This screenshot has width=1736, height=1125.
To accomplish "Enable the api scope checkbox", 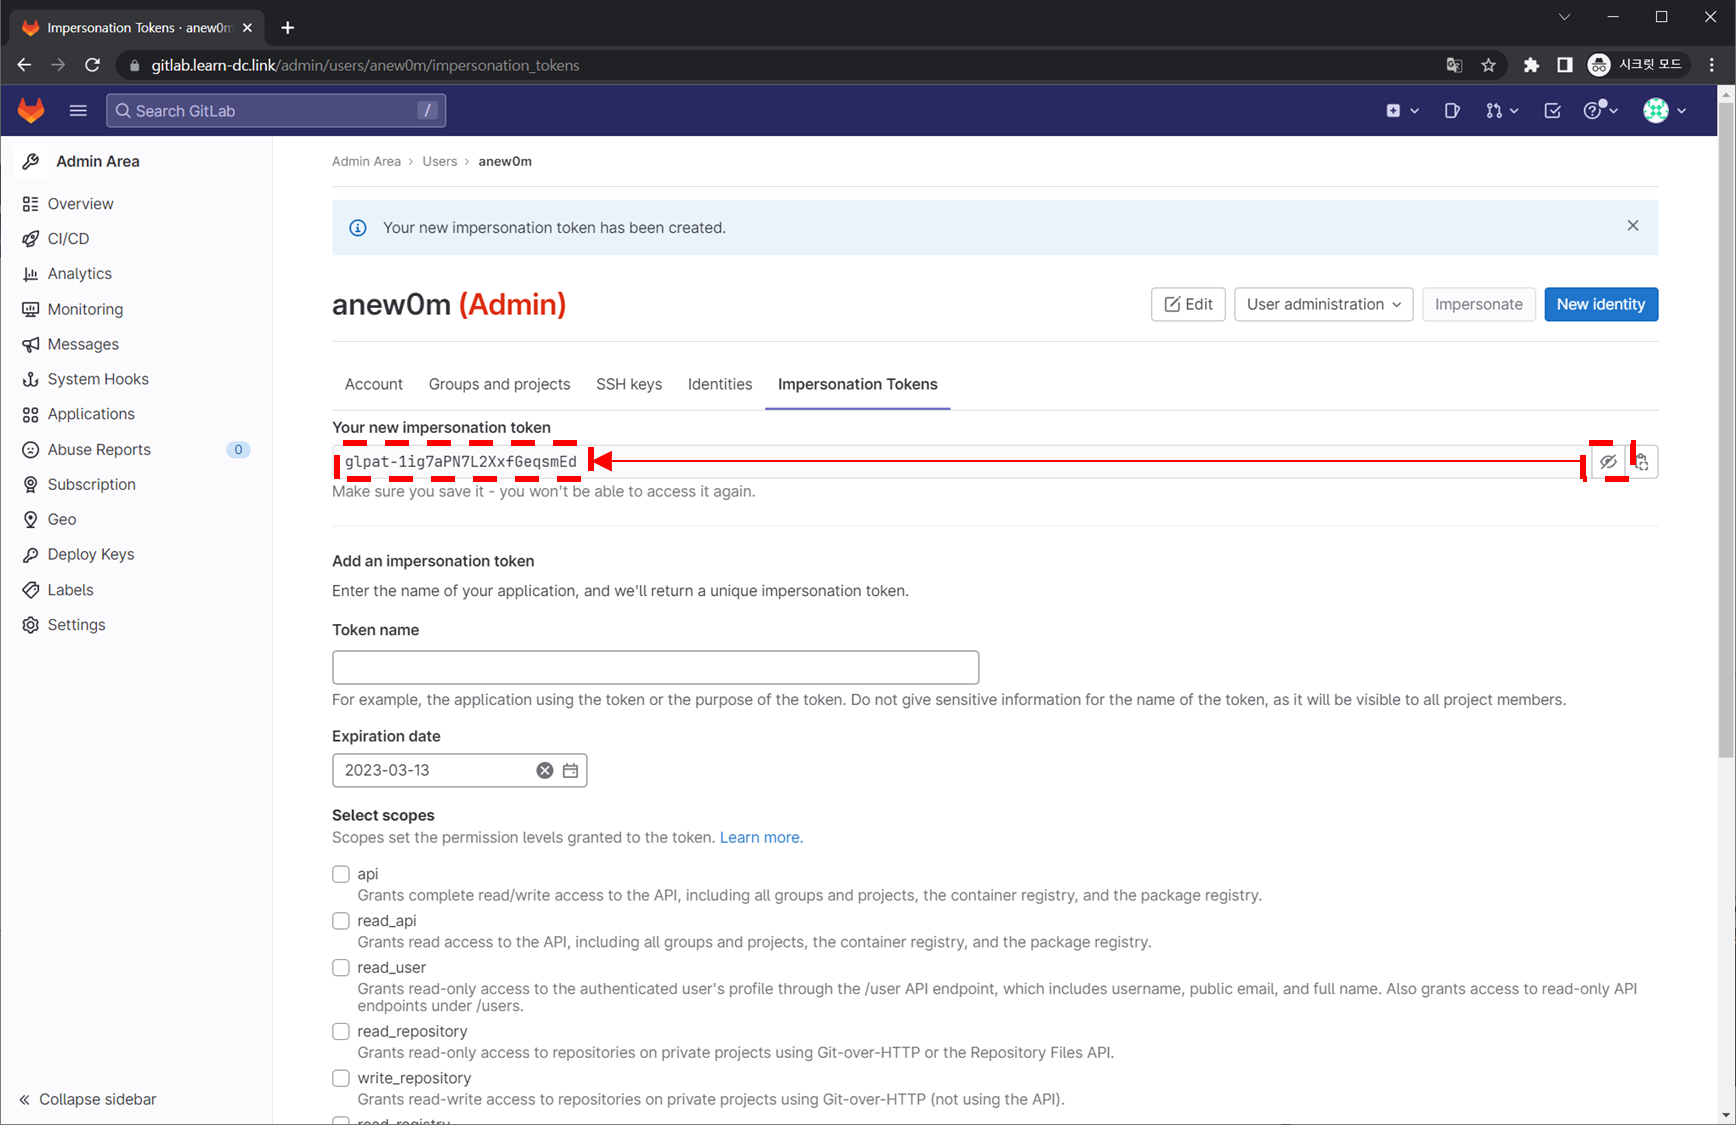I will (x=341, y=874).
